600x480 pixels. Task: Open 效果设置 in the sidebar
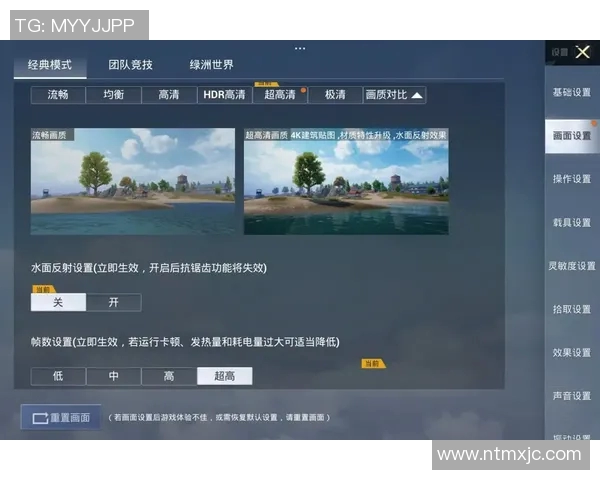(572, 353)
